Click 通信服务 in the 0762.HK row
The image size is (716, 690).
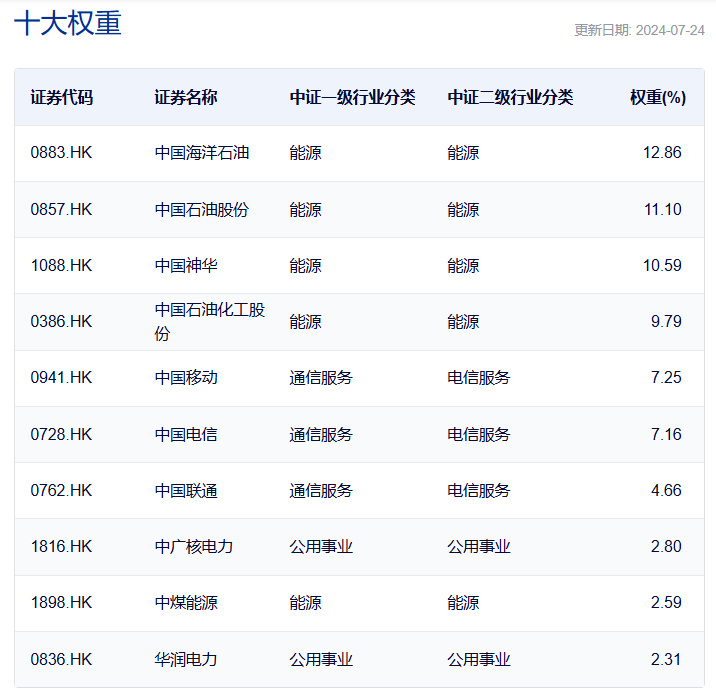(321, 490)
